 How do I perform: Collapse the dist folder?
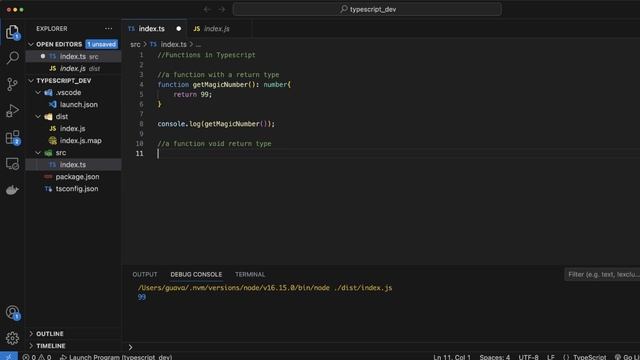pos(38,117)
